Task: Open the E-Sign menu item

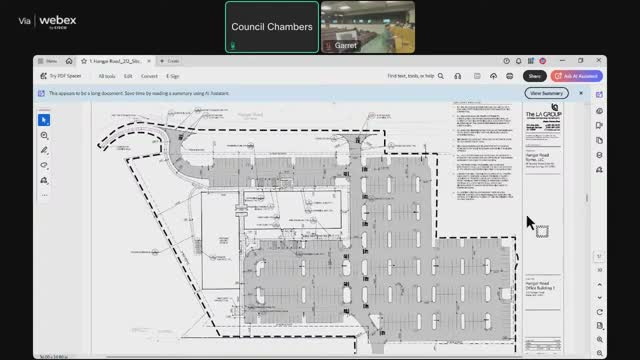Action: (173, 76)
